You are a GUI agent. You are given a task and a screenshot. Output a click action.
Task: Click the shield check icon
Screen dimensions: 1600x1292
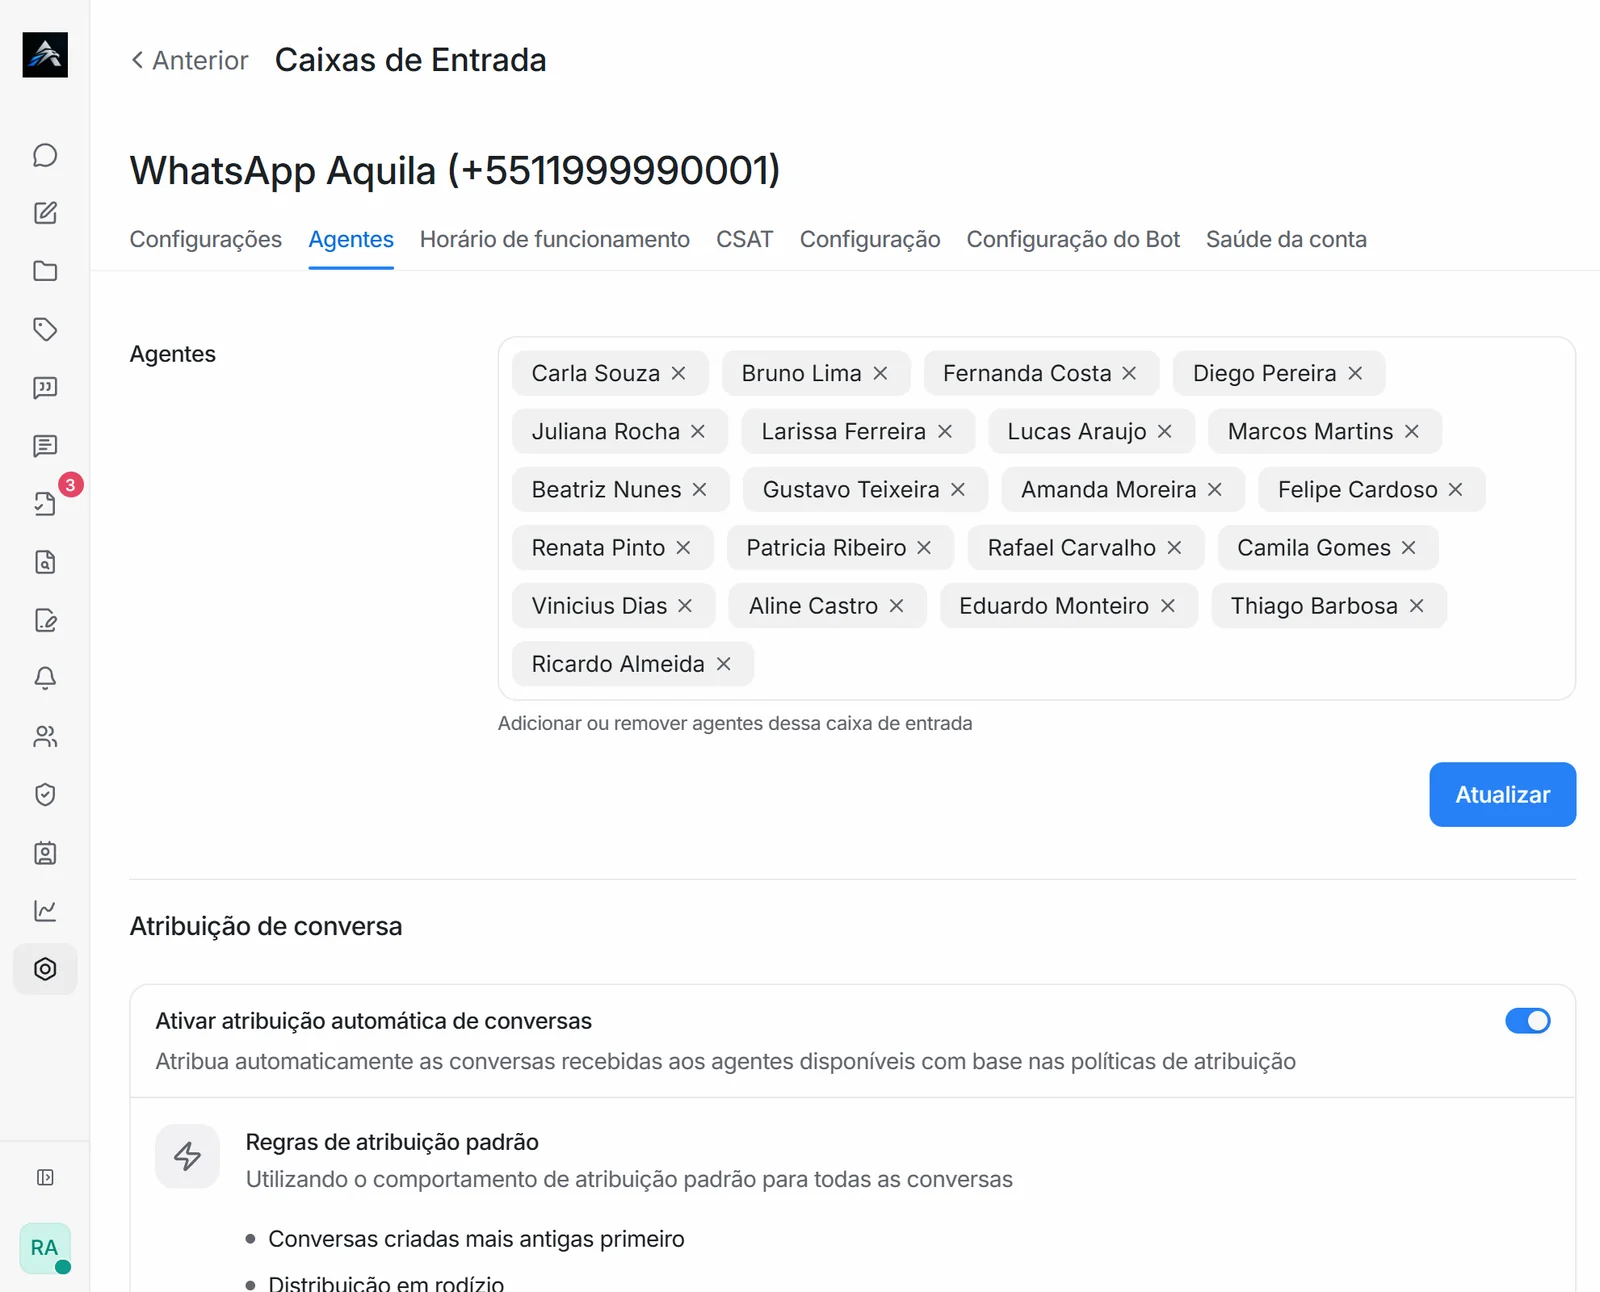[x=45, y=795]
